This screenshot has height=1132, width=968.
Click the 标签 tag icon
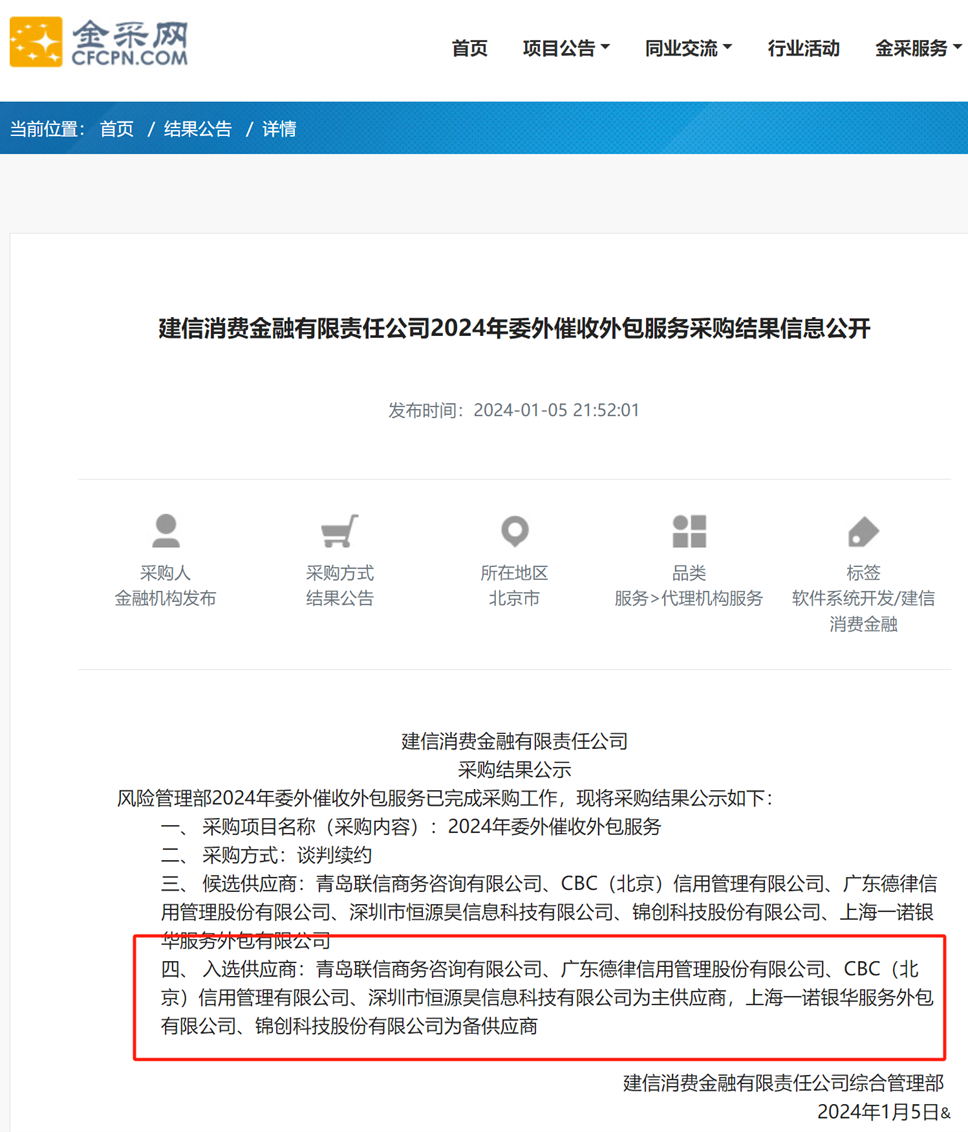click(863, 532)
